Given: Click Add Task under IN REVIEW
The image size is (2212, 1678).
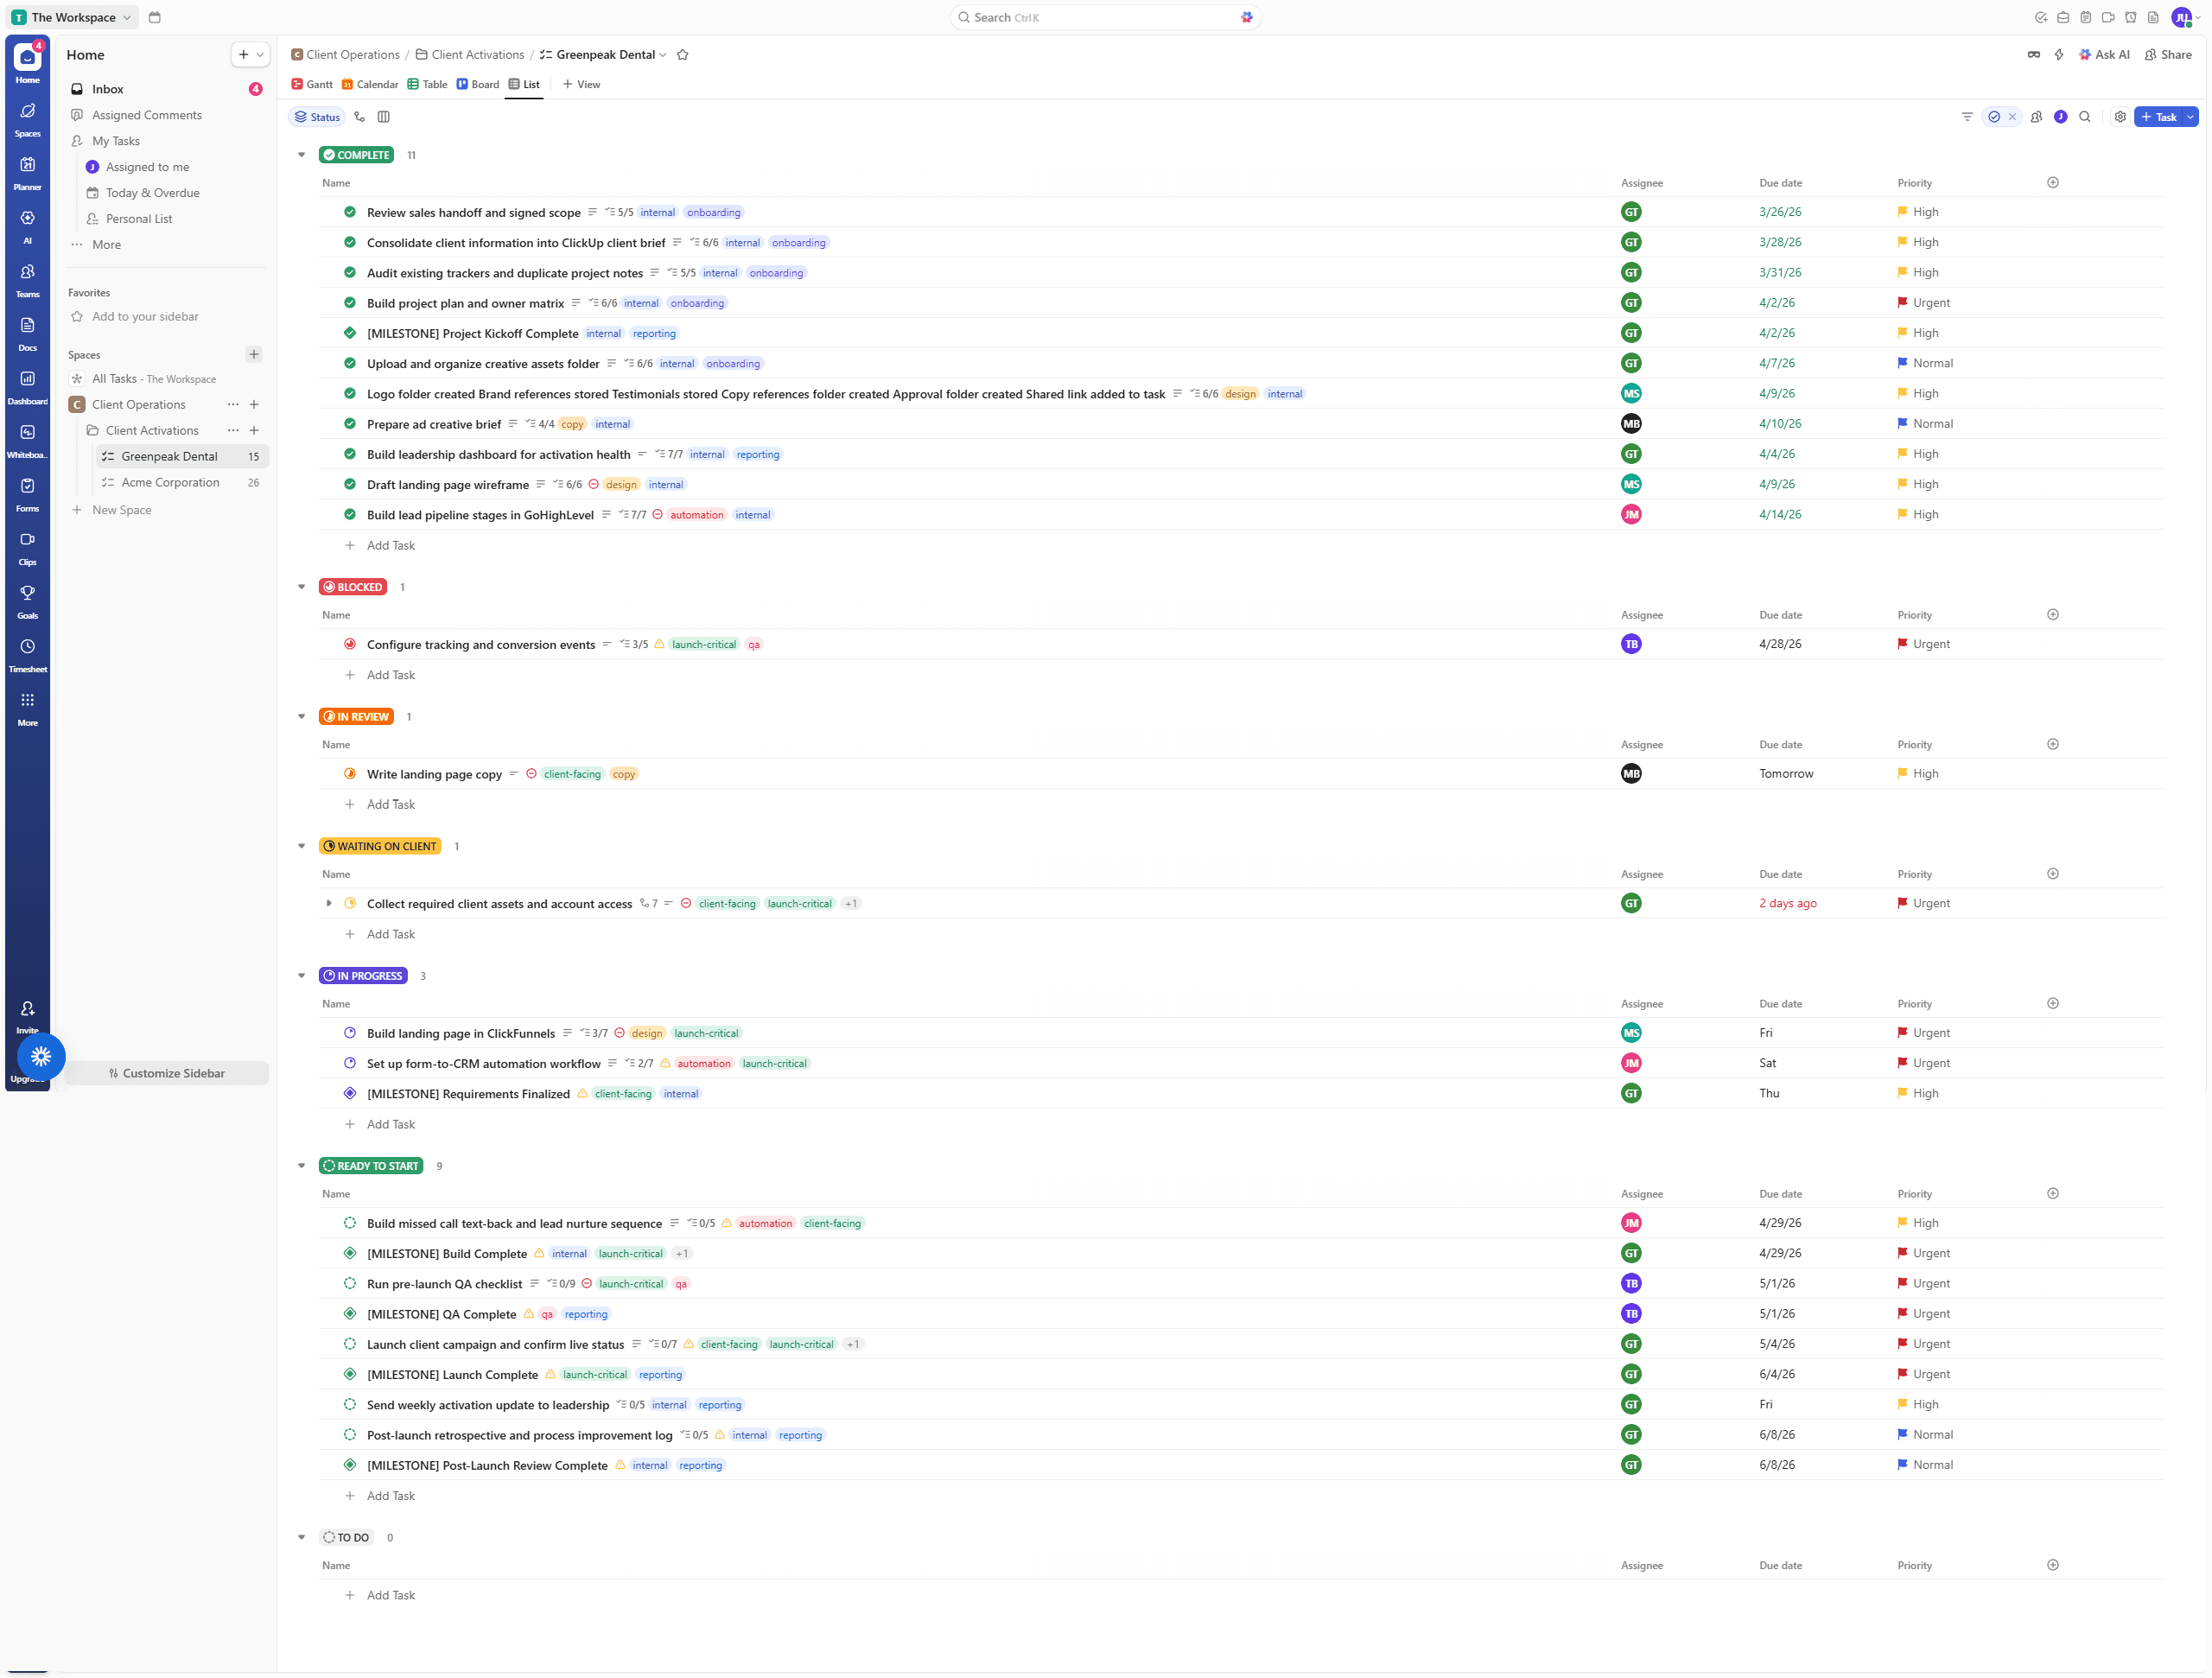Looking at the screenshot, I should coord(391,804).
